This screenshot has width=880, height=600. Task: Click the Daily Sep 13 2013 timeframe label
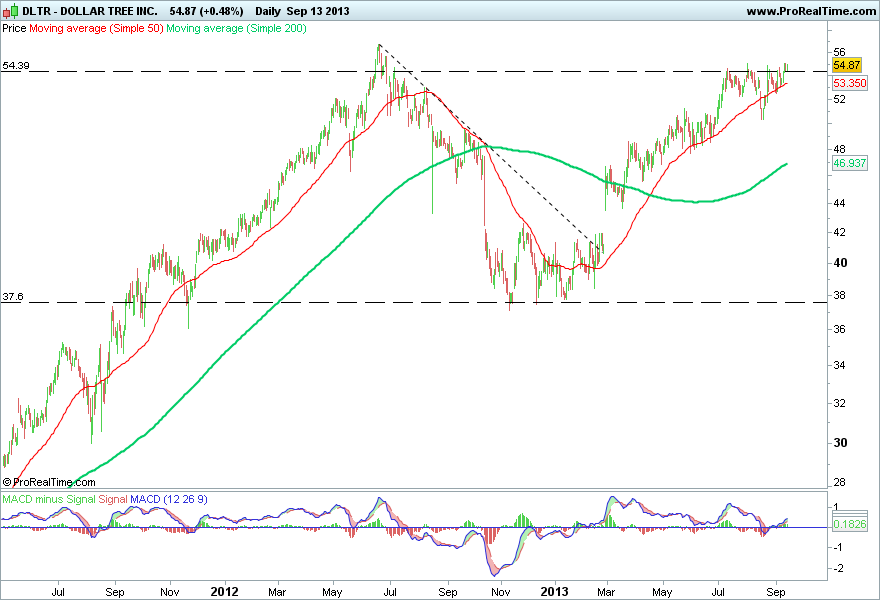click(x=302, y=11)
